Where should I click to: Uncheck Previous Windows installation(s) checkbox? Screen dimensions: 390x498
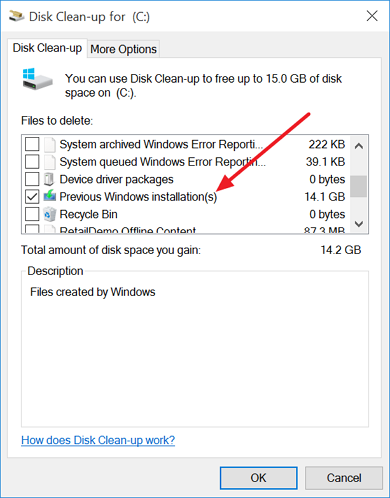32,196
